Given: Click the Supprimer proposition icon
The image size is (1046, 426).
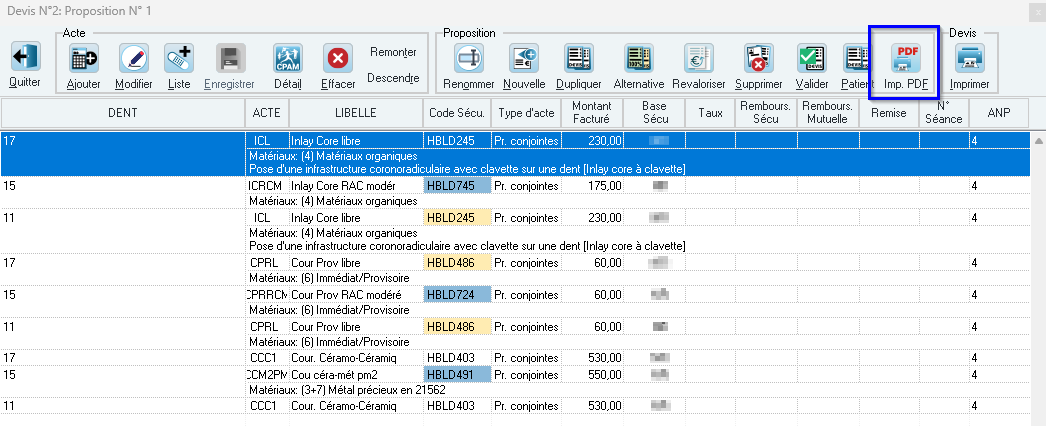Looking at the screenshot, I should click(x=758, y=59).
